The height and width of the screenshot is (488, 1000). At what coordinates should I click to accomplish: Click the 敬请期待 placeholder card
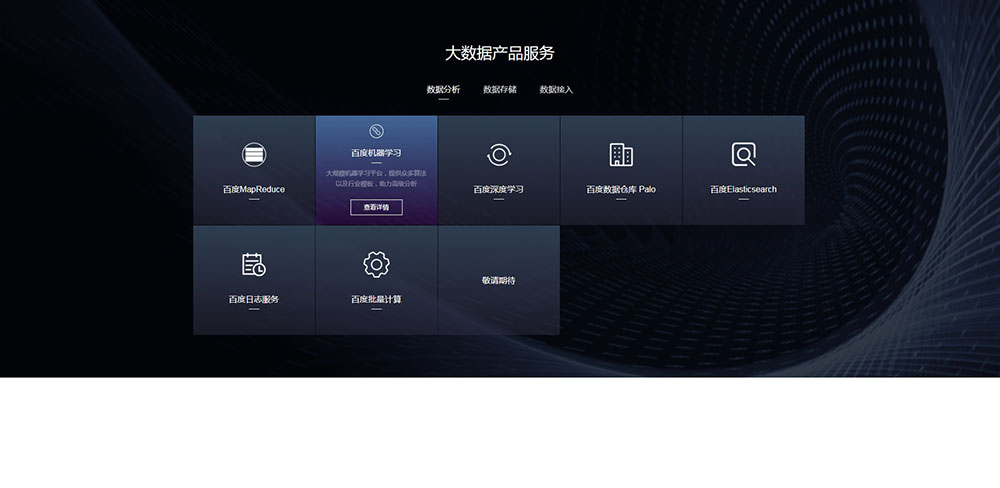(x=499, y=280)
